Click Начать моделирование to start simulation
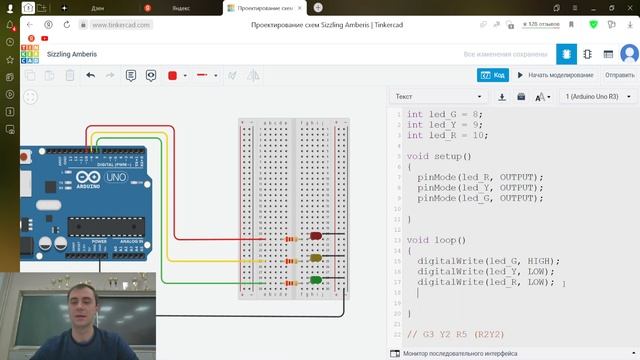Viewport: 640px width, 360px height. coord(555,75)
